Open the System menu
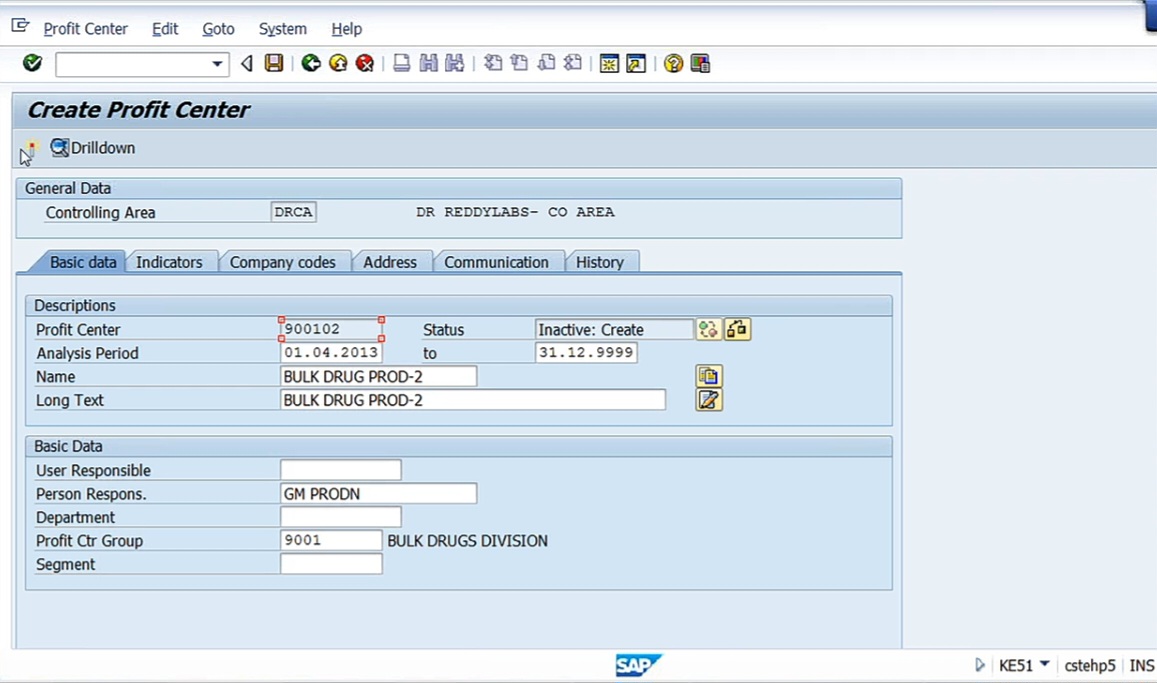Viewport: 1157px width, 683px height. tap(283, 29)
